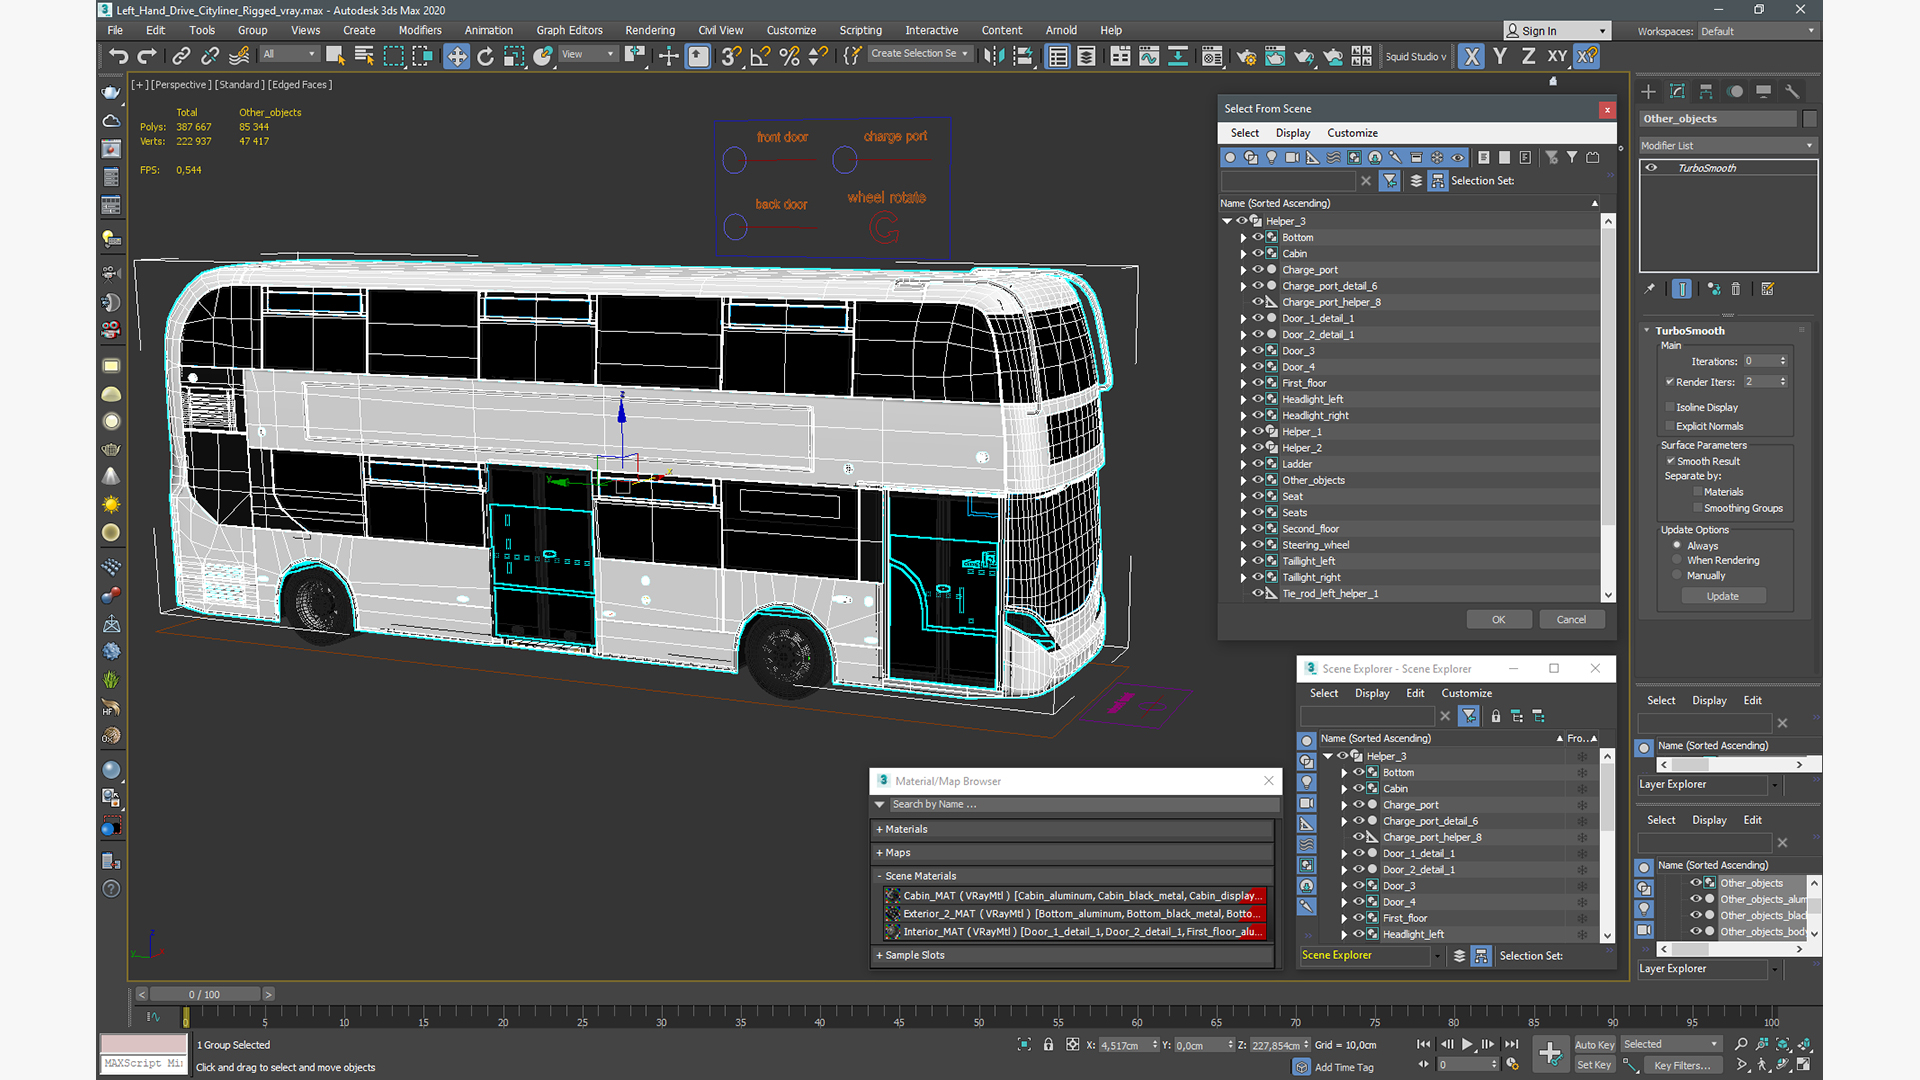Enable Separate by Materials checkbox
This screenshot has height=1080, width=1920.
click(x=1697, y=492)
